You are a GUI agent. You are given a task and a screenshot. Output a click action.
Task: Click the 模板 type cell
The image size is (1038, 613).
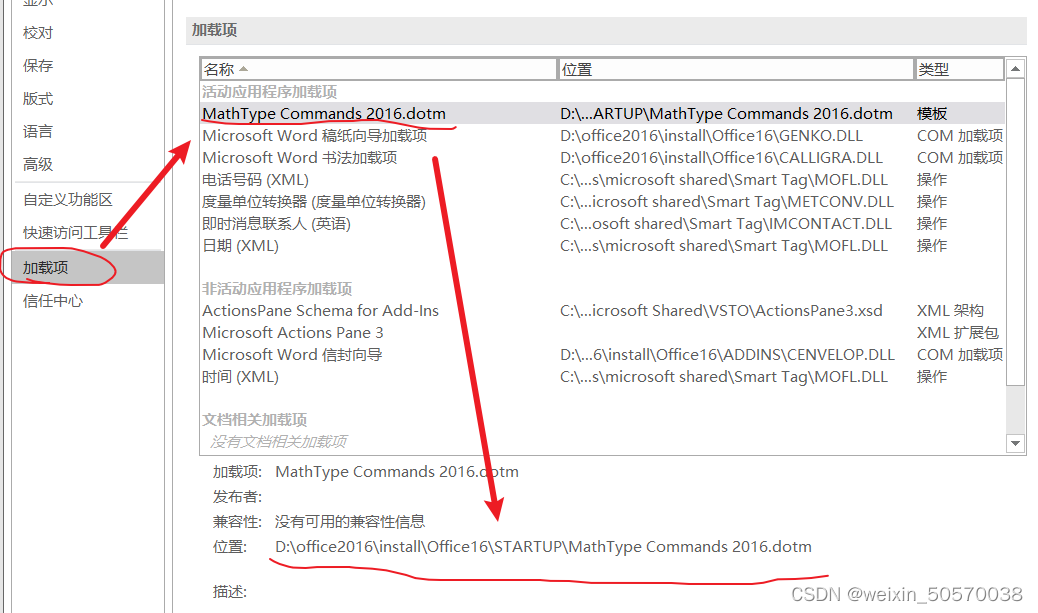[x=931, y=113]
